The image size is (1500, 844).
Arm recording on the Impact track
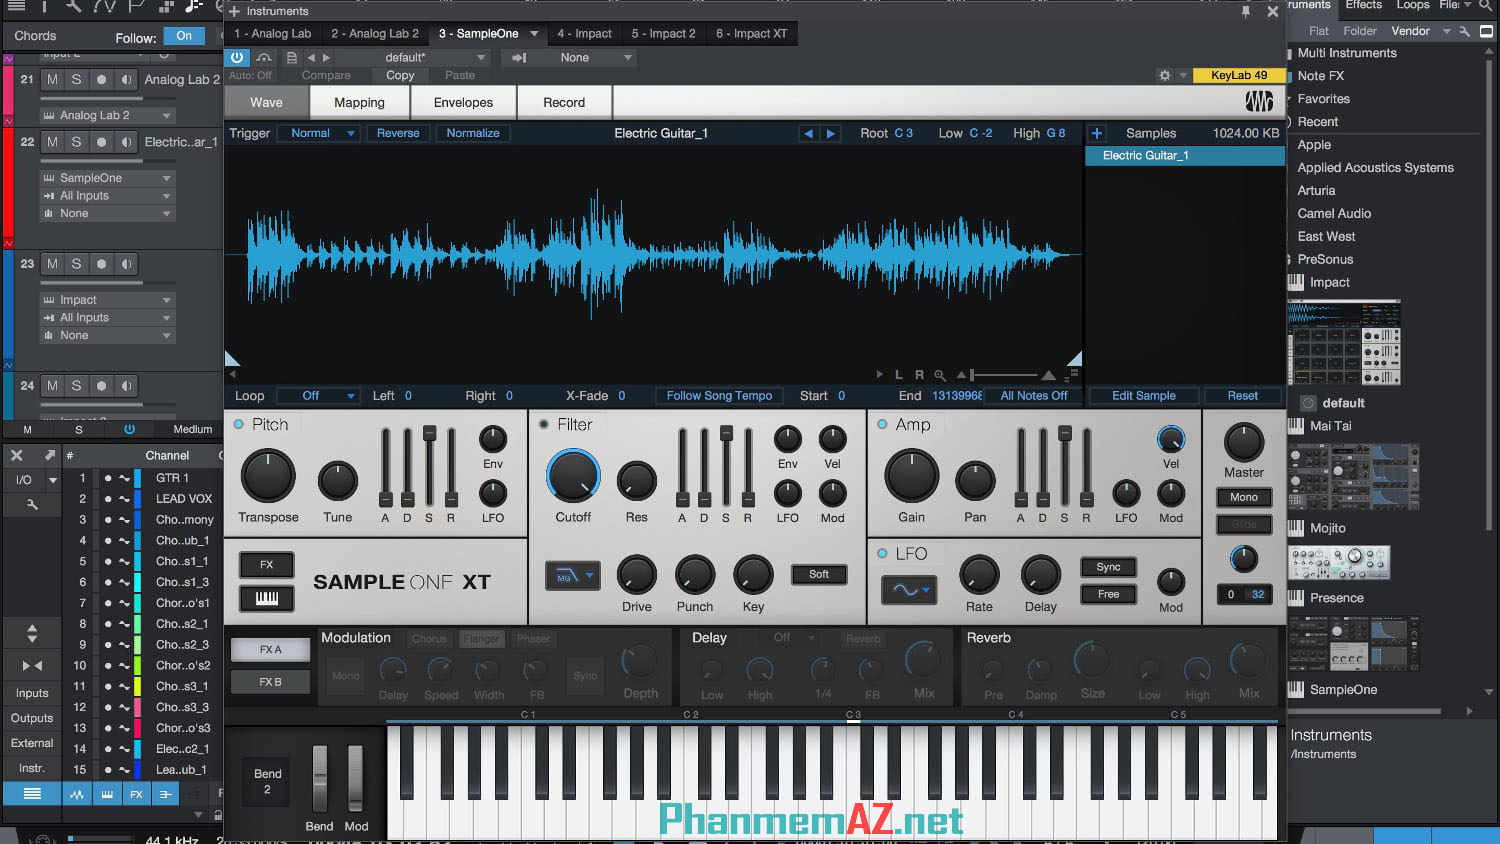101,264
